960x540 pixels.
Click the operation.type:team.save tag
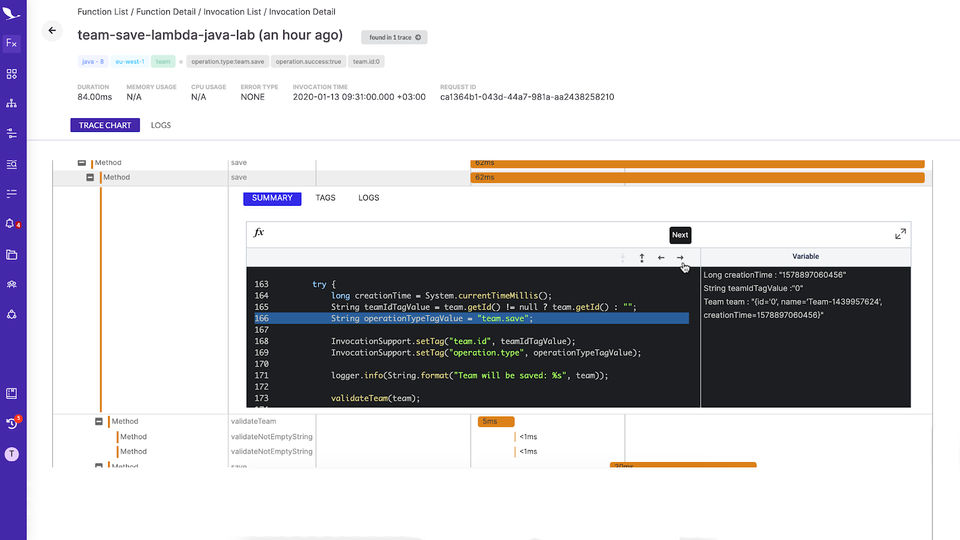click(x=228, y=61)
